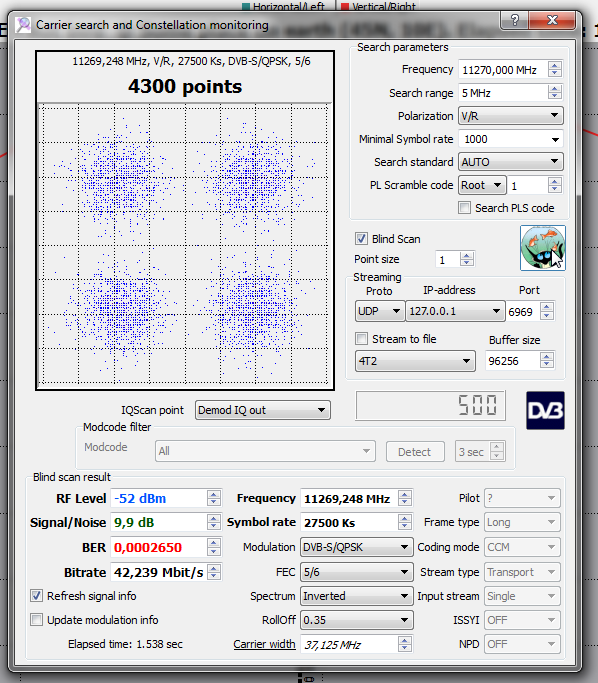
Task: Click the Search parameters Frequency spinner arrows
Action: tap(555, 70)
